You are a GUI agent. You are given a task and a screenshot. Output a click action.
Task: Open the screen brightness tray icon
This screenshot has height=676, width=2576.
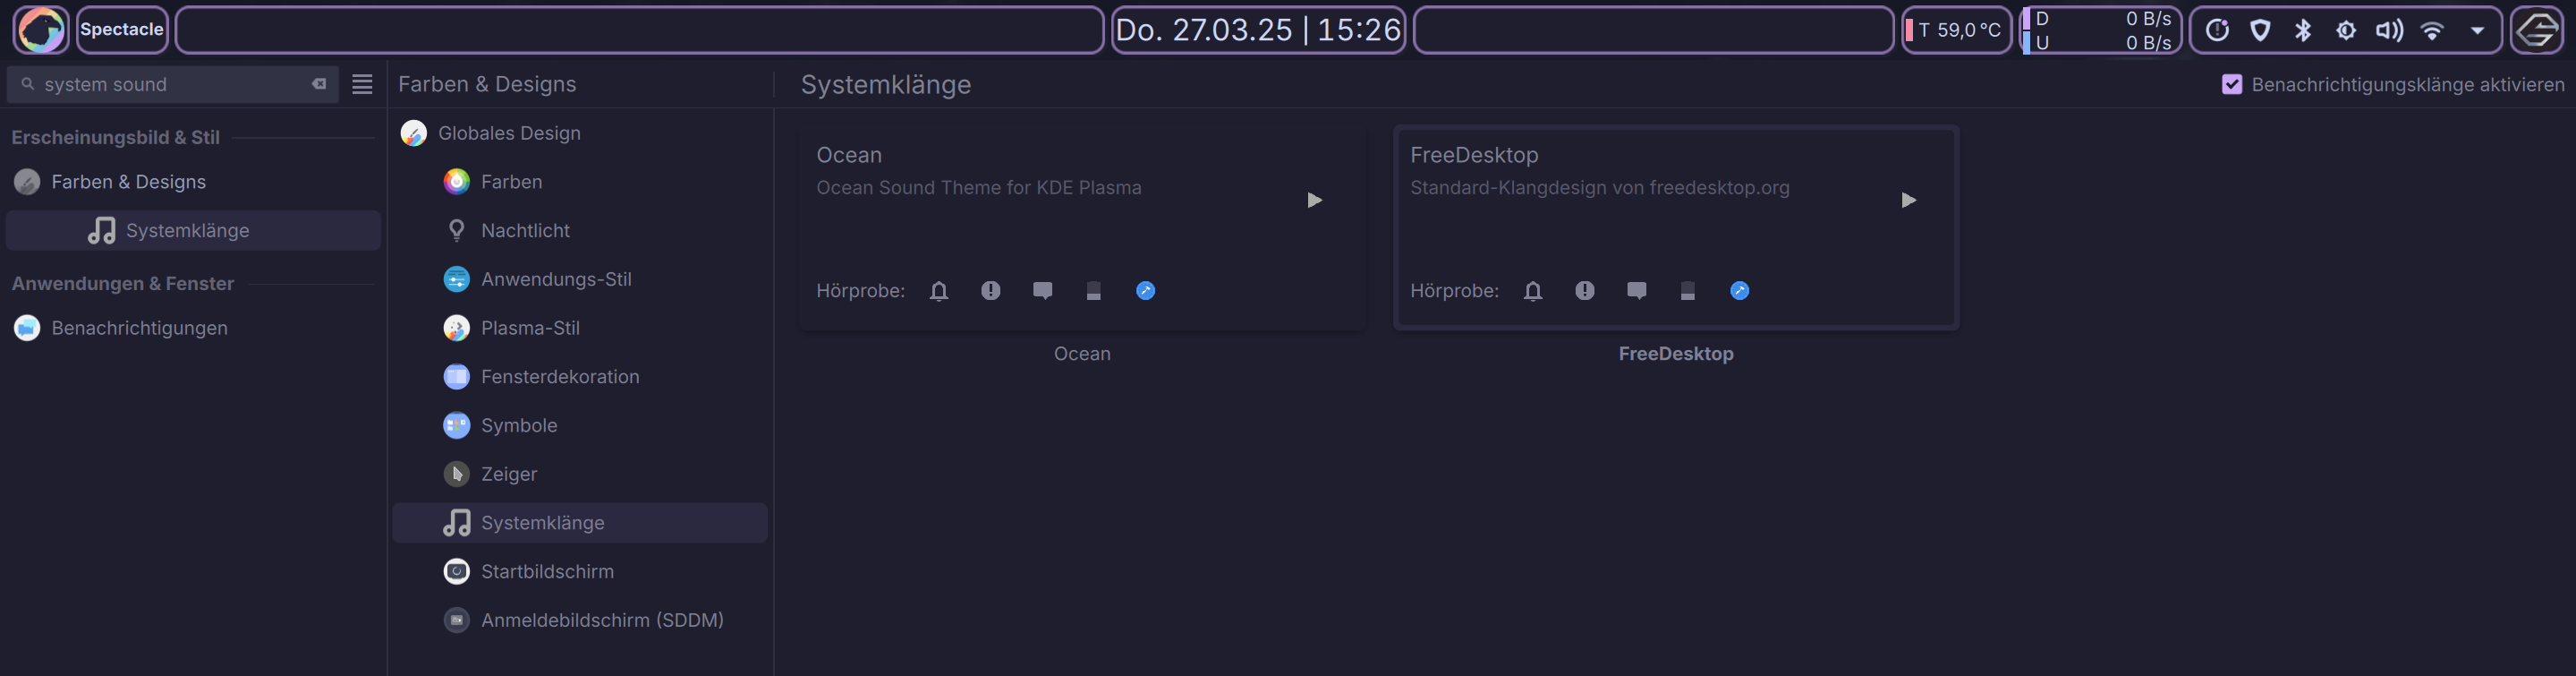2346,30
